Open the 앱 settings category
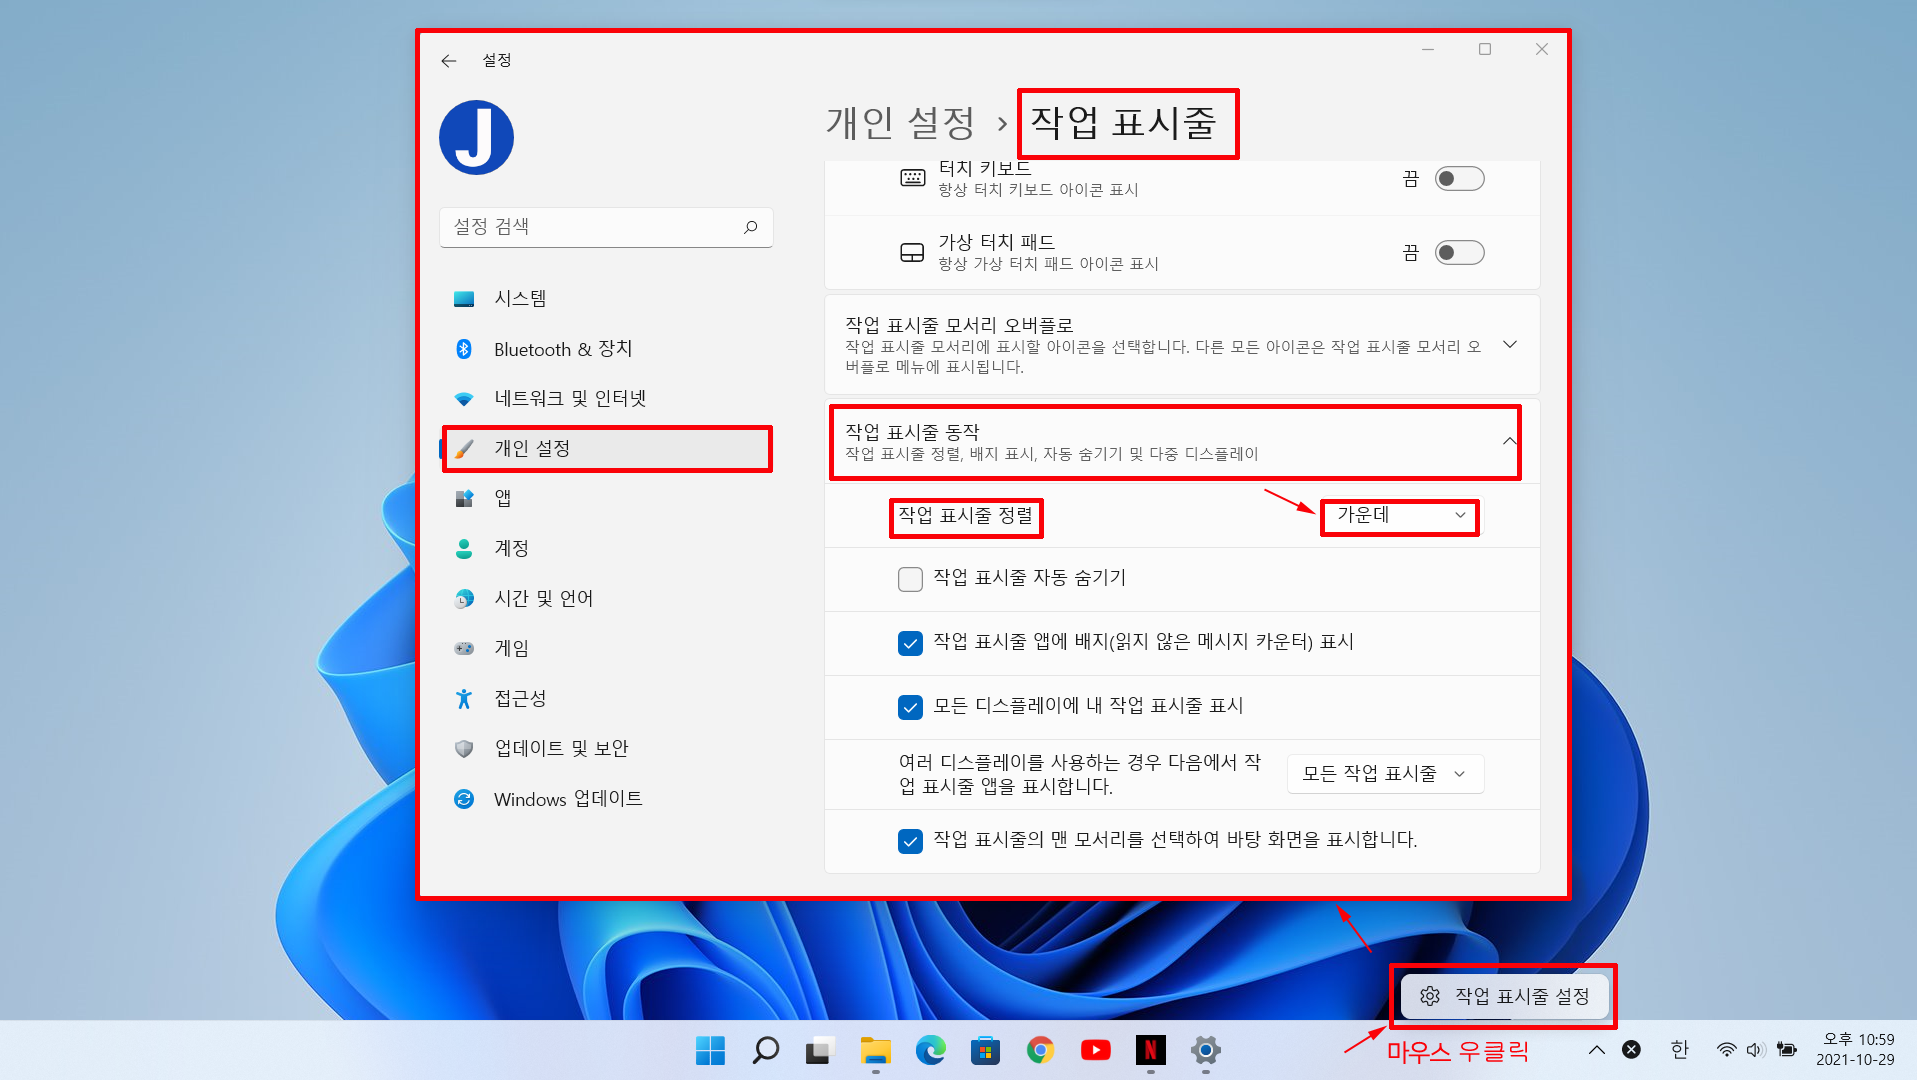1917x1080 pixels. tap(606, 499)
